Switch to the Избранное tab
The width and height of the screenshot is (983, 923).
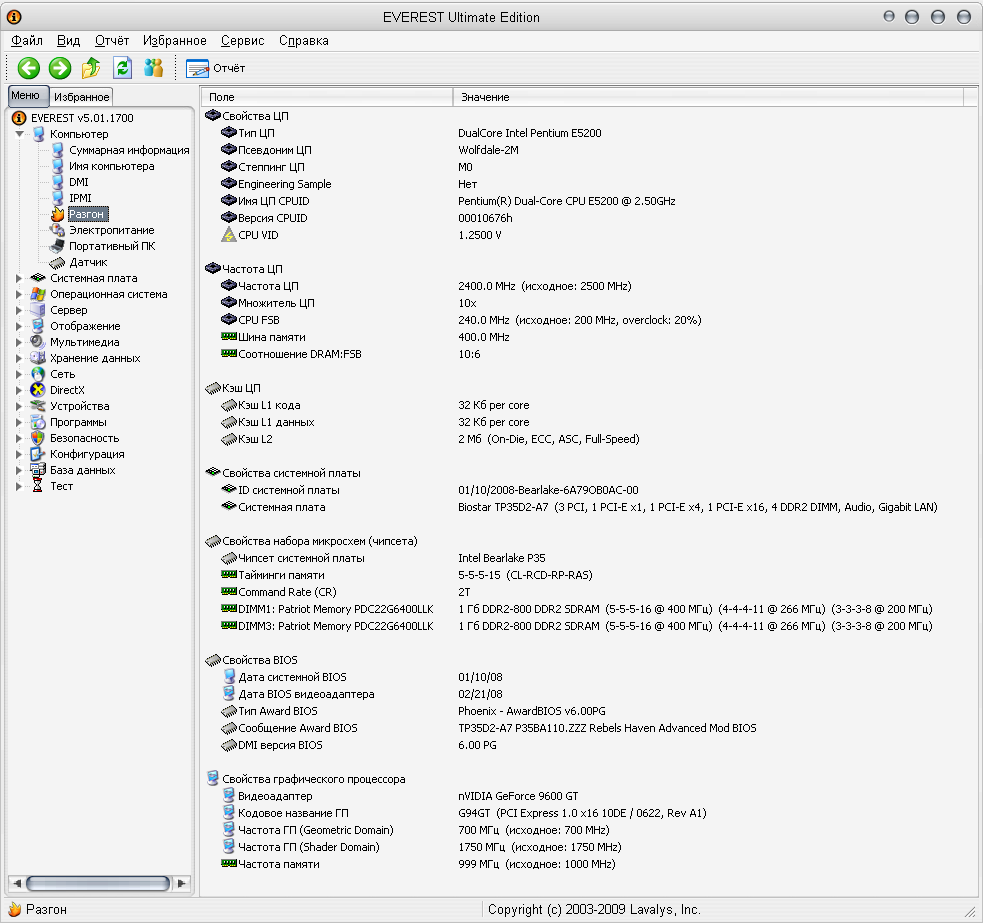81,96
